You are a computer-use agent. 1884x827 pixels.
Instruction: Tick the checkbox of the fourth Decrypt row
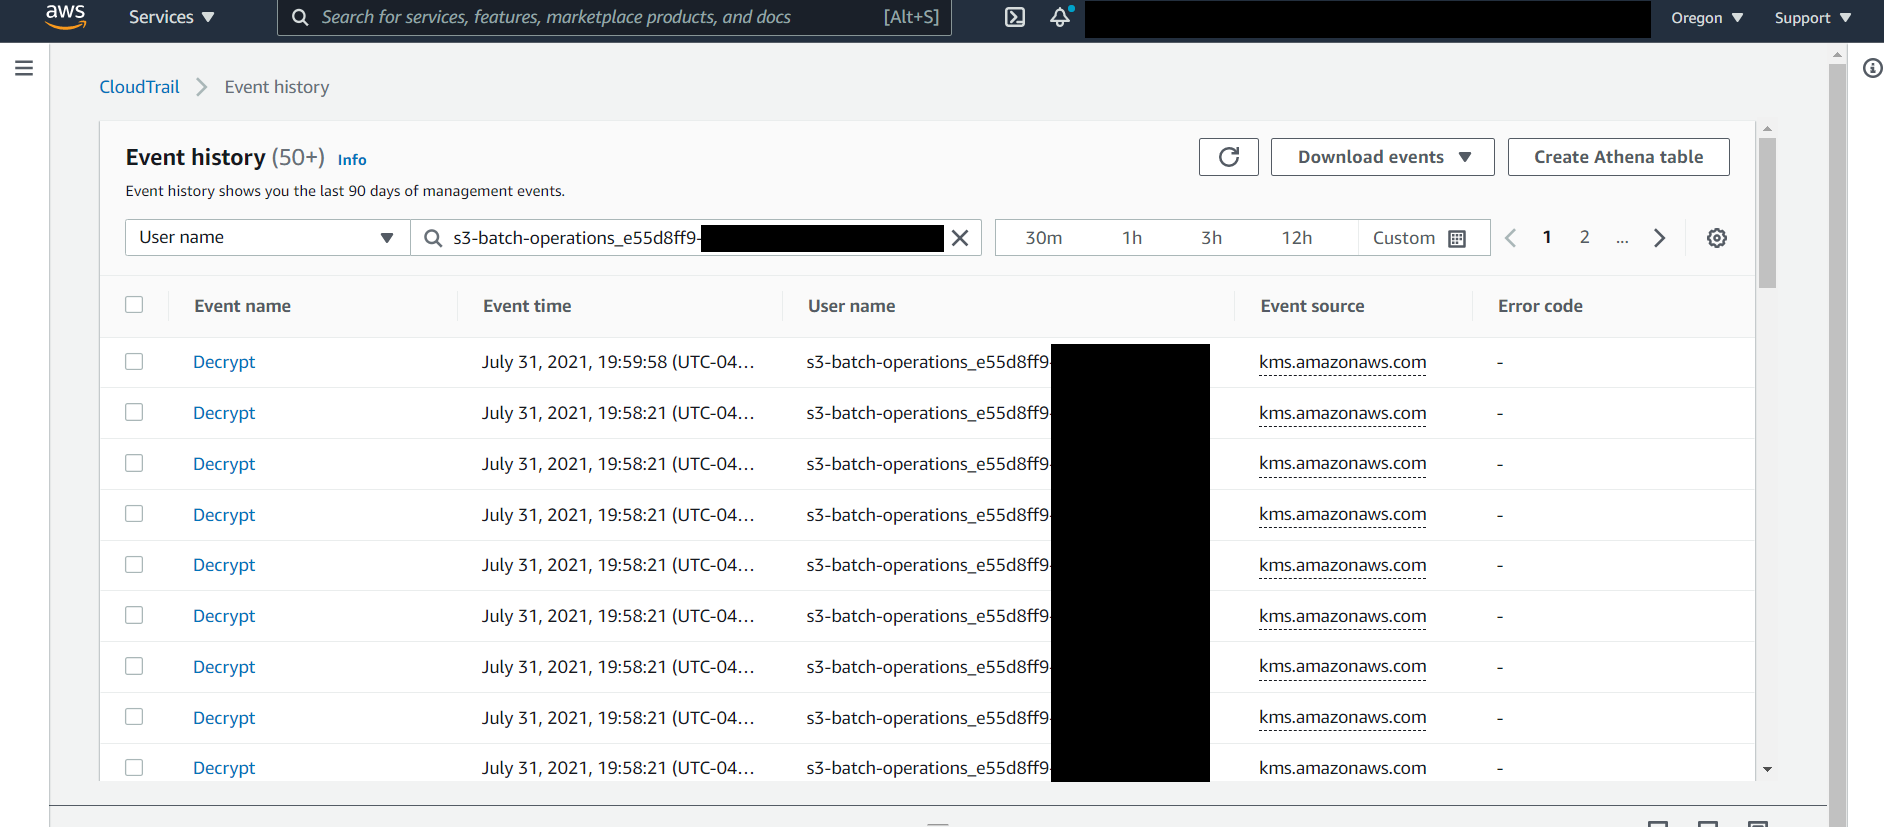point(134,514)
